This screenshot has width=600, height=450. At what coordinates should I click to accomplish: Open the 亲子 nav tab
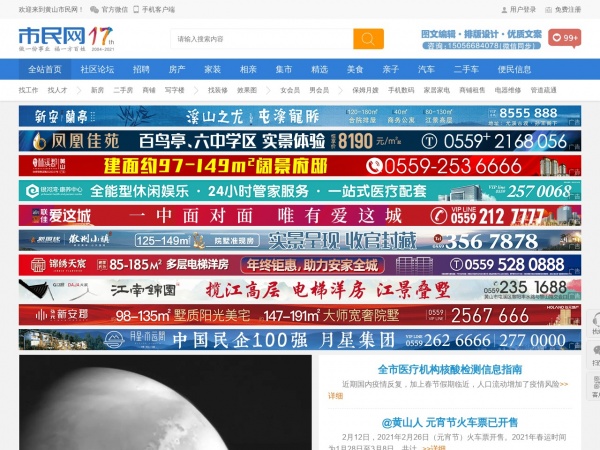click(x=390, y=69)
